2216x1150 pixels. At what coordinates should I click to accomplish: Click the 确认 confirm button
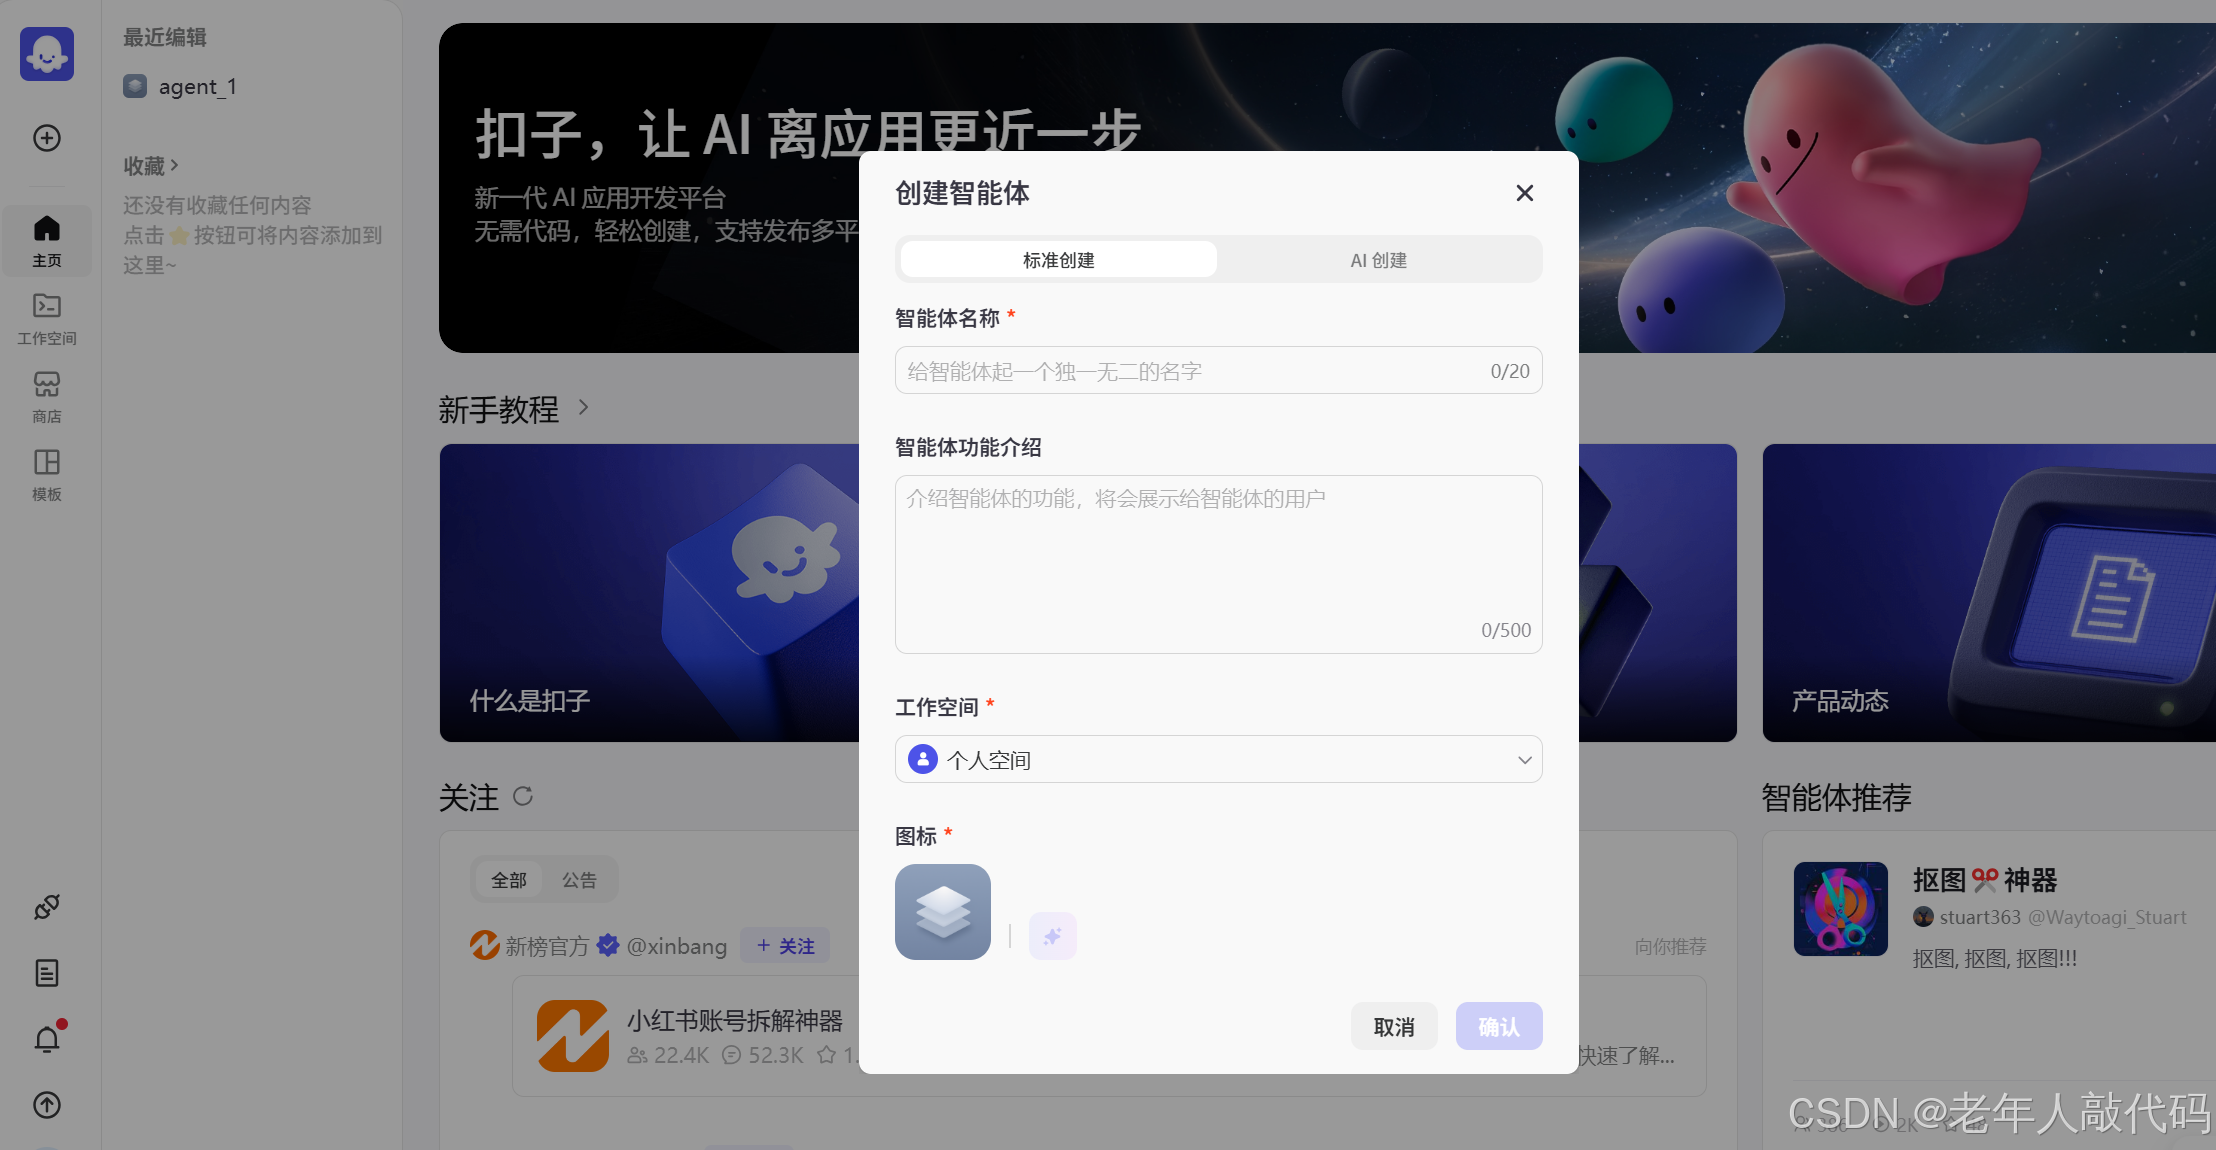coord(1498,1027)
